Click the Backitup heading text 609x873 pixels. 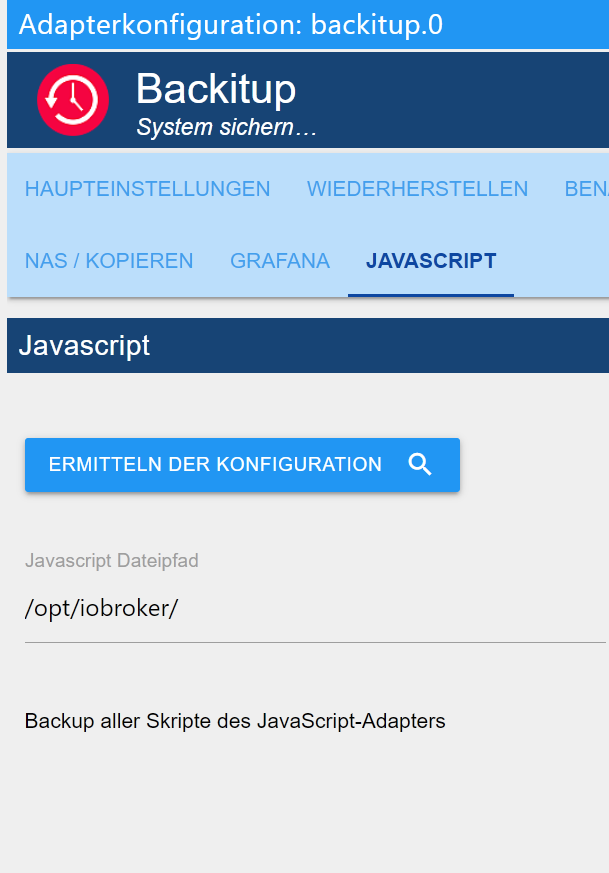(x=216, y=89)
